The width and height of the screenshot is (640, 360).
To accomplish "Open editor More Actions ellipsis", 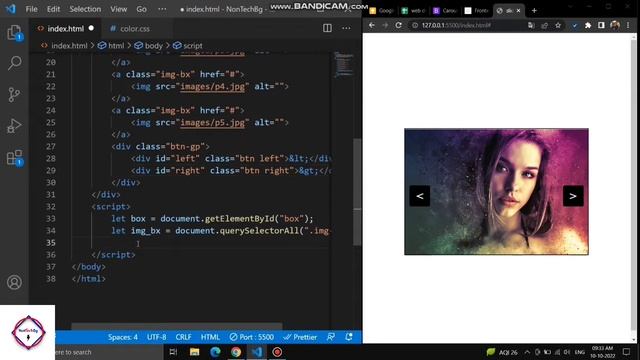I will pos(346,28).
